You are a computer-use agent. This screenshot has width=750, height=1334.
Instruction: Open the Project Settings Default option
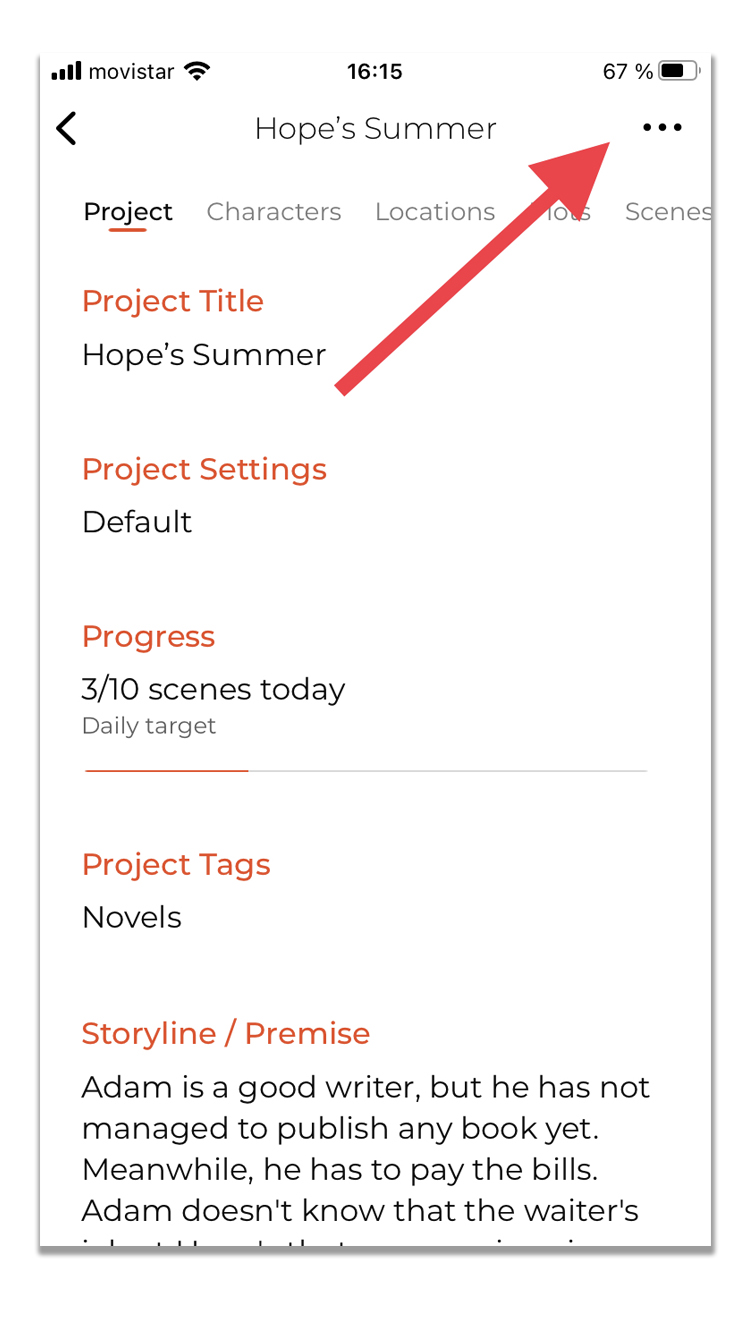click(x=137, y=522)
